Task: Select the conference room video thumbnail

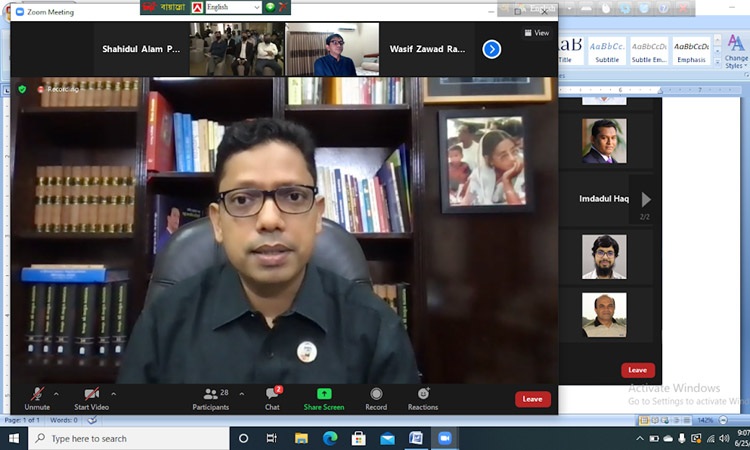Action: 237,49
